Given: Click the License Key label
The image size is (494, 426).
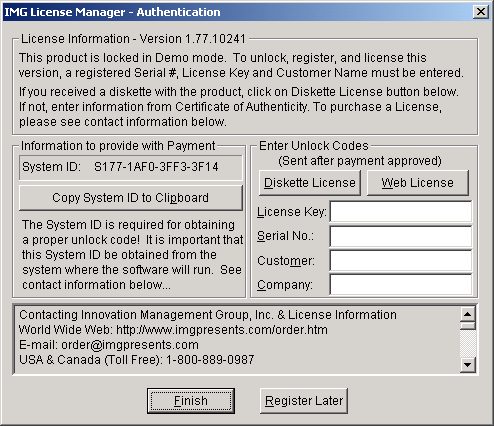Looking at the screenshot, I should (x=292, y=212).
